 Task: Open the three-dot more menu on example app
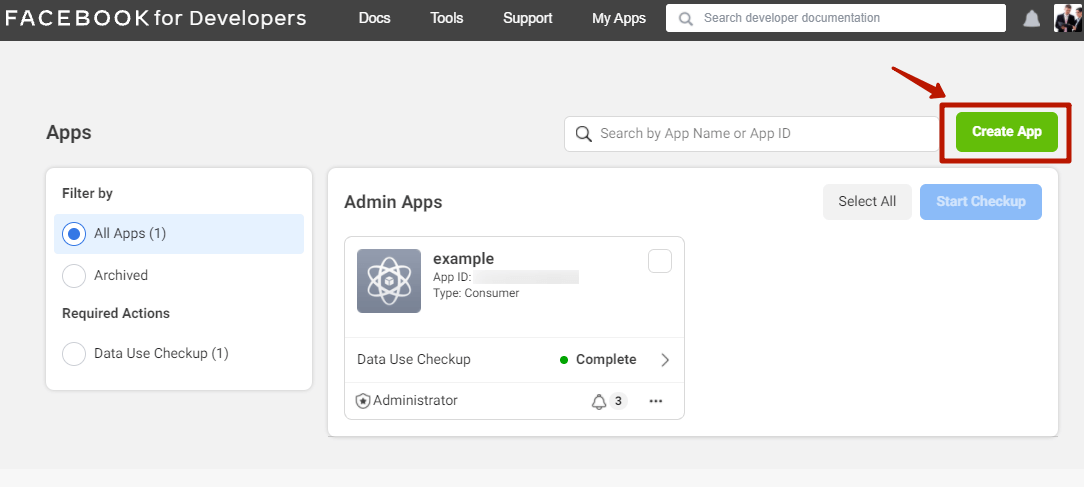(x=656, y=401)
